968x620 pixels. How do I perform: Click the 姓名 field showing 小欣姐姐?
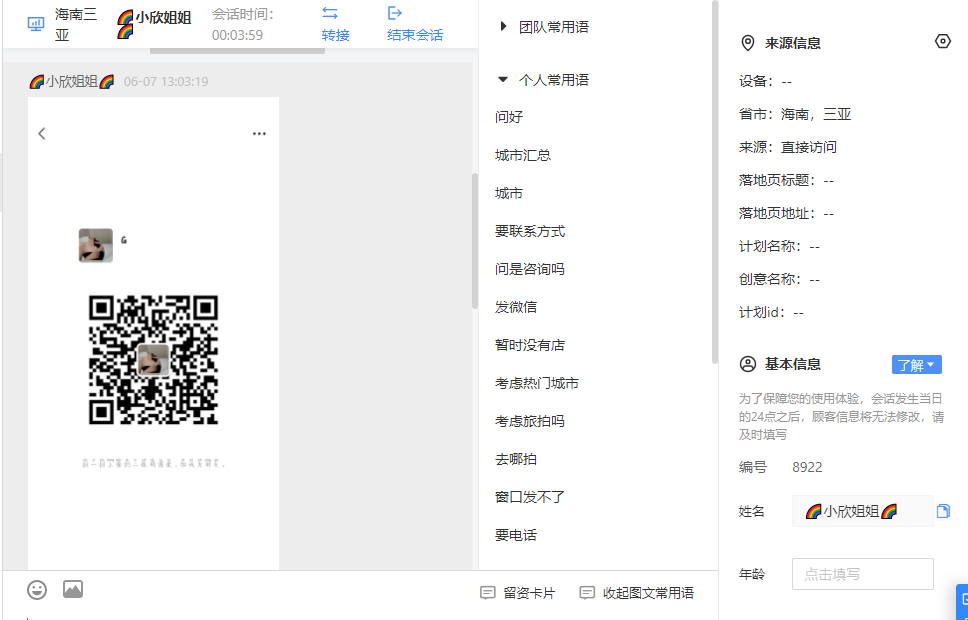862,511
